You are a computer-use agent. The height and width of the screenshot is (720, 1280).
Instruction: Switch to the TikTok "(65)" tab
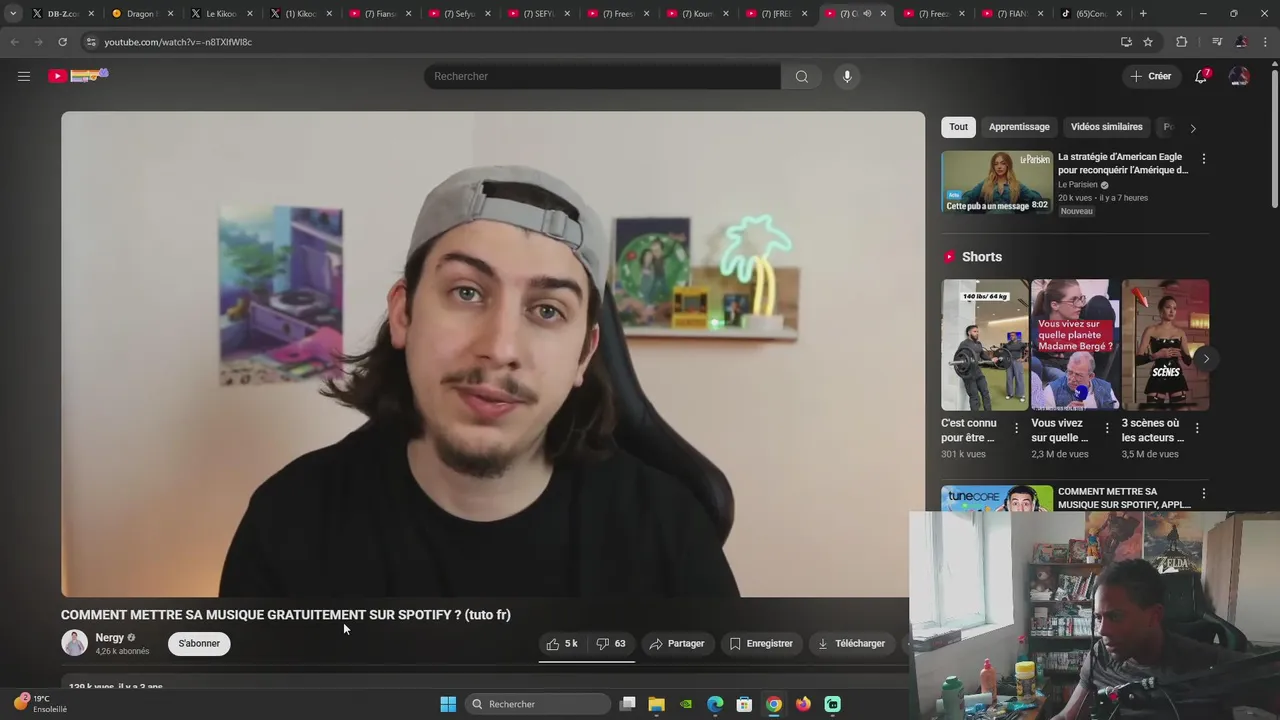(1092, 14)
